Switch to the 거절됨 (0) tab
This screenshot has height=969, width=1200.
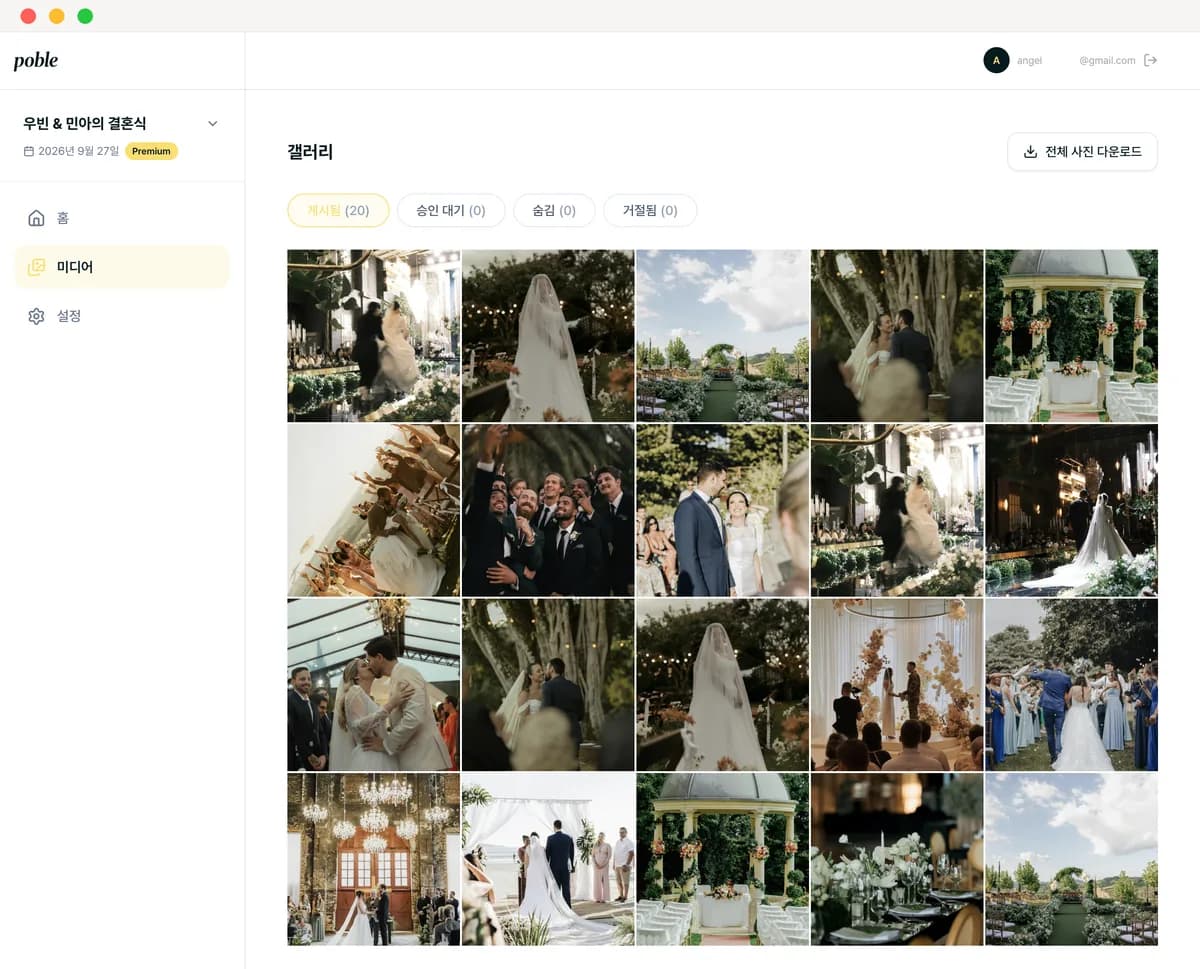click(650, 210)
